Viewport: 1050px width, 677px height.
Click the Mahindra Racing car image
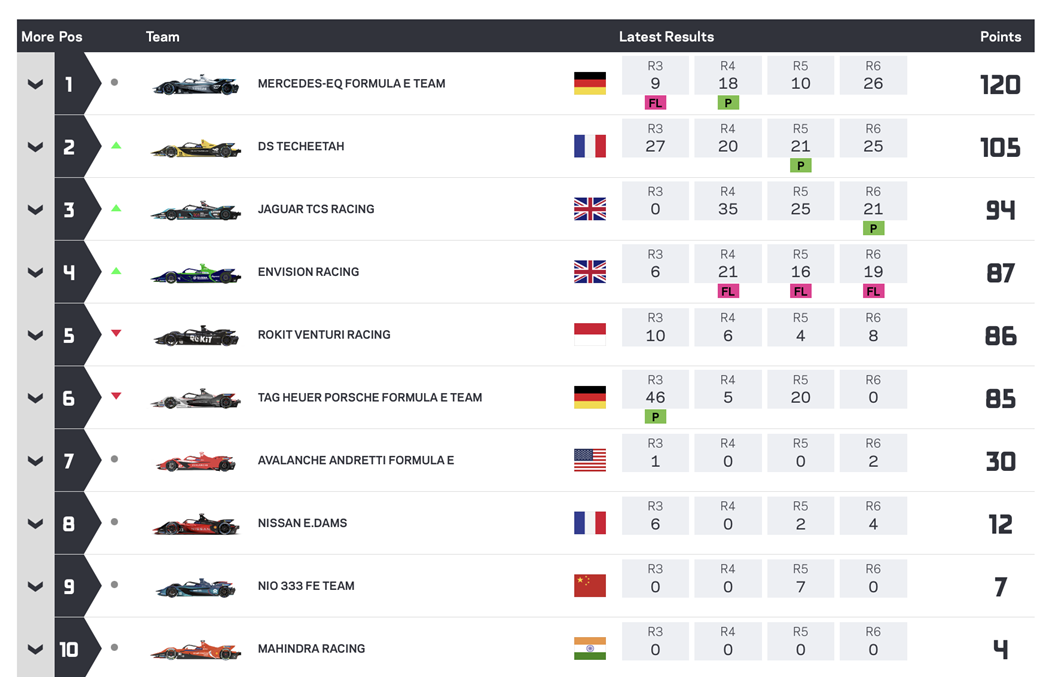pyautogui.click(x=196, y=649)
